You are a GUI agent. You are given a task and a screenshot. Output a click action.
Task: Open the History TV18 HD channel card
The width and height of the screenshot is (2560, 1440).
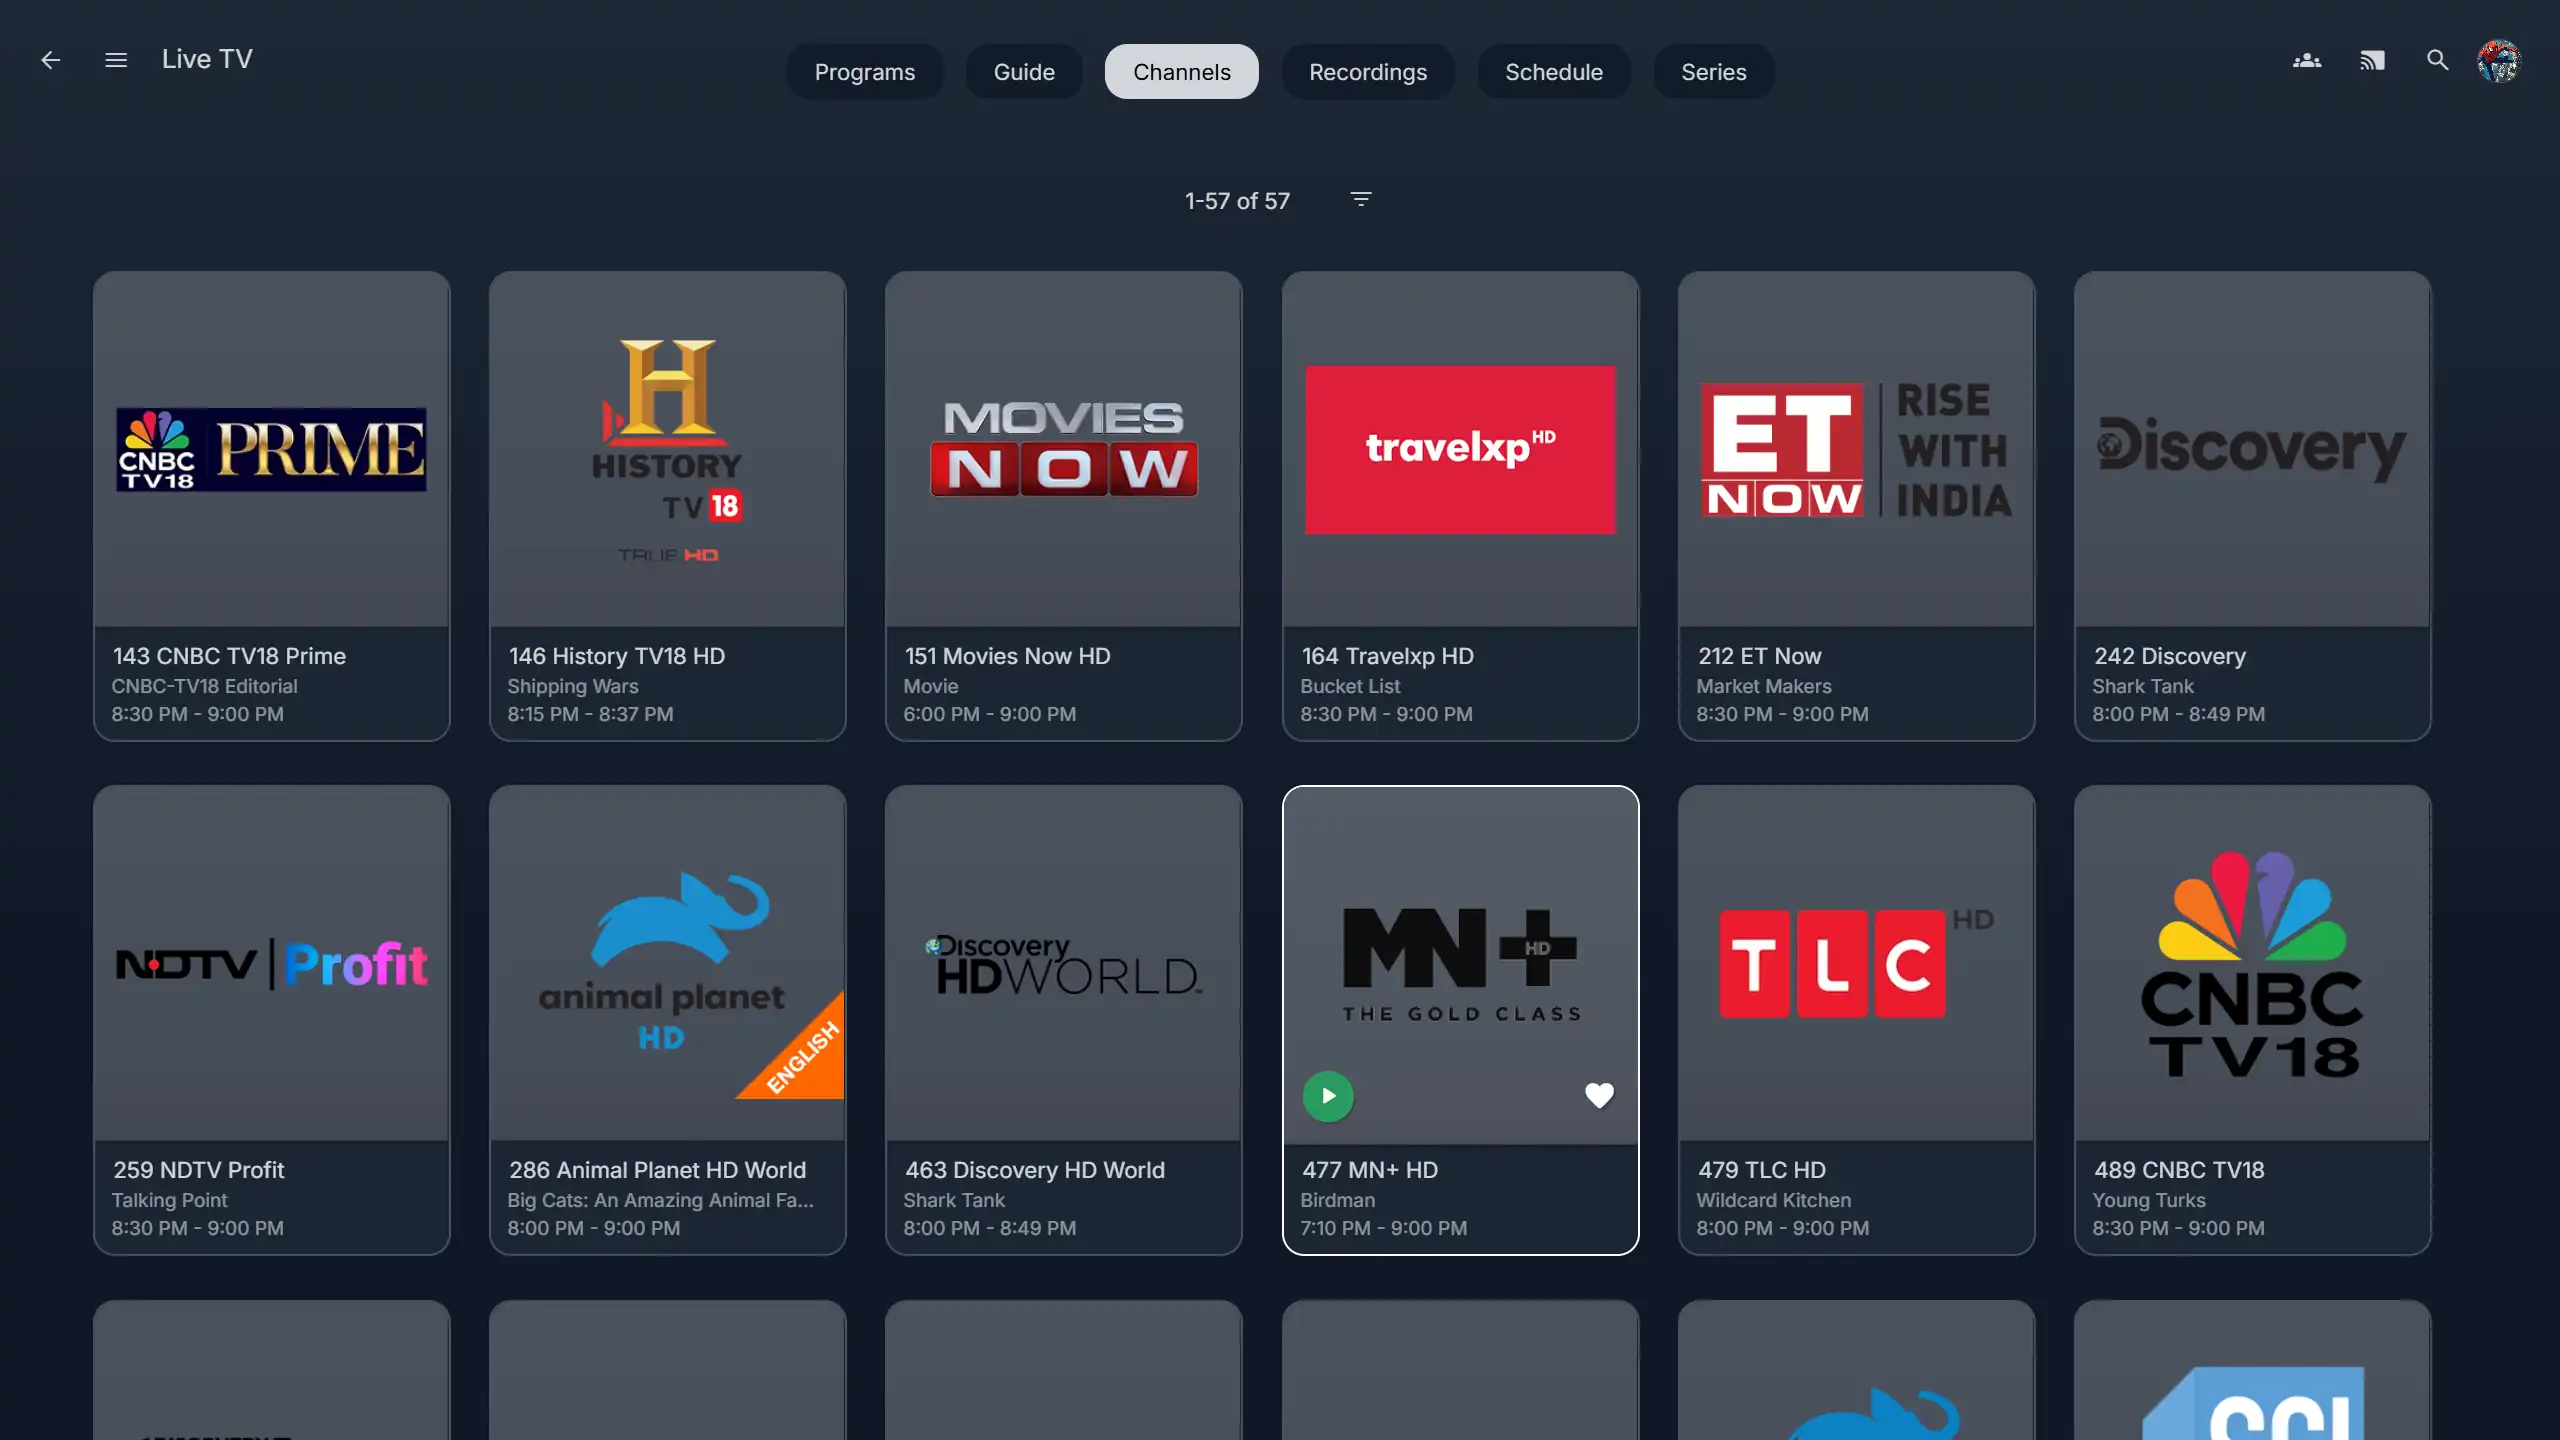pyautogui.click(x=667, y=450)
